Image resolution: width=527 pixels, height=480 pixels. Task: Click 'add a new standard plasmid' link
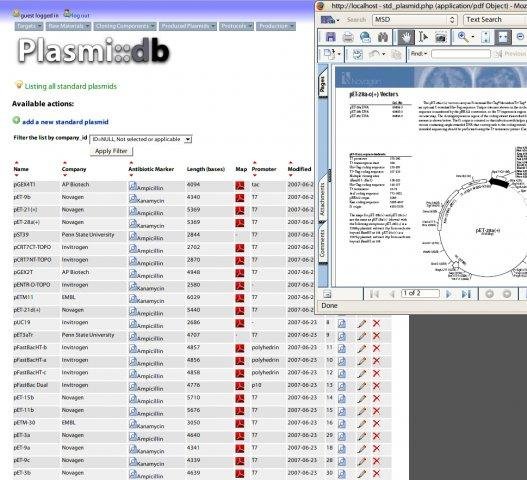pos(65,122)
